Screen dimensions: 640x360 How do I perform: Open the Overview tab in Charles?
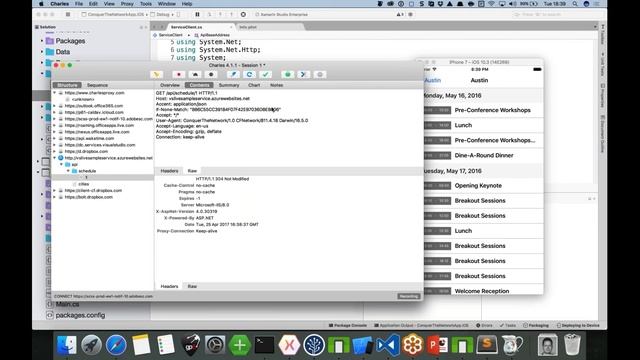click(170, 85)
